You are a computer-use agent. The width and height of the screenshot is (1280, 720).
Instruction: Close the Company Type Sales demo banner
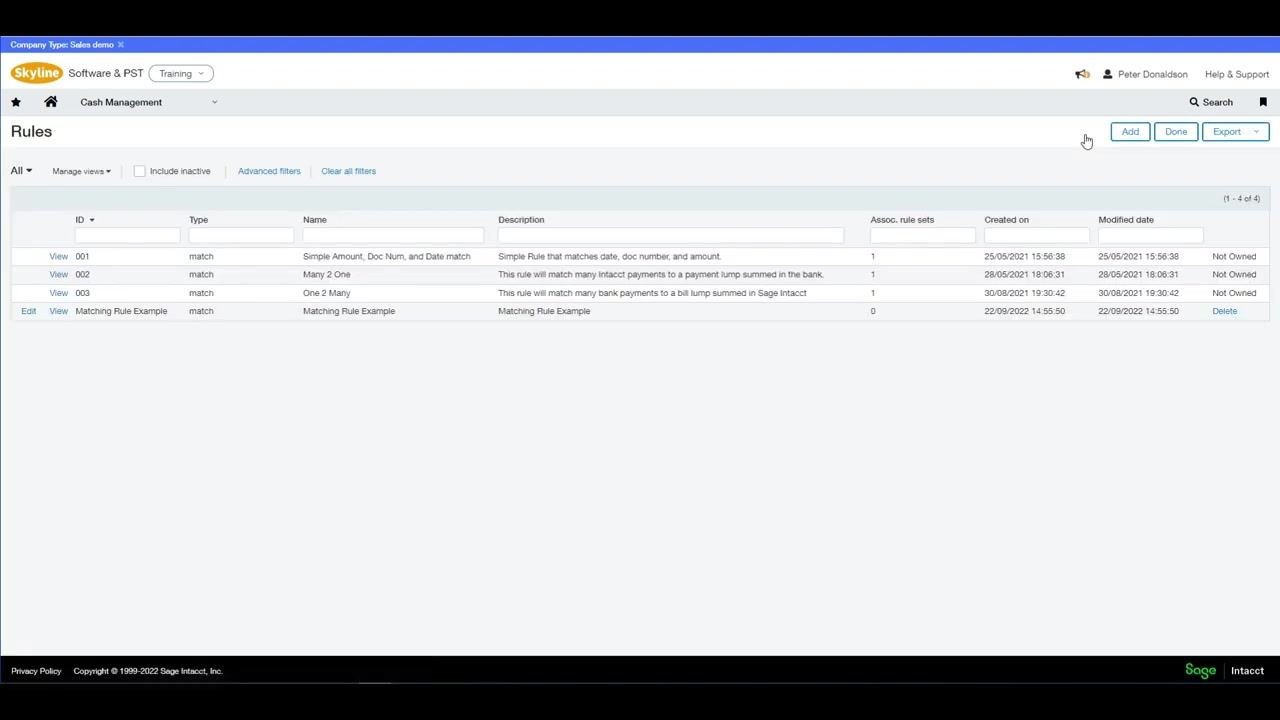coord(121,45)
